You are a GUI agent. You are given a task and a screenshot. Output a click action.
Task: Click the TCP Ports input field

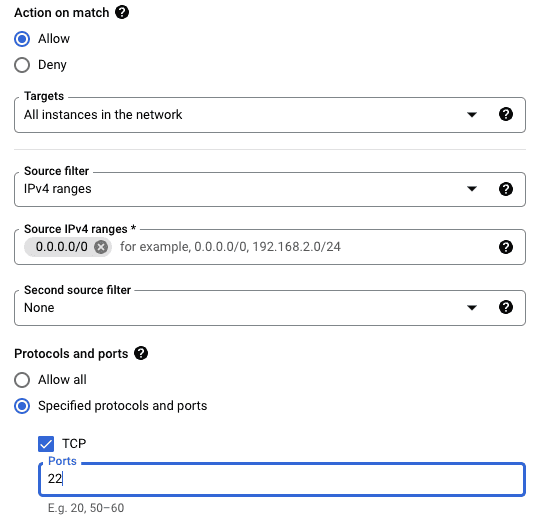coord(282,479)
